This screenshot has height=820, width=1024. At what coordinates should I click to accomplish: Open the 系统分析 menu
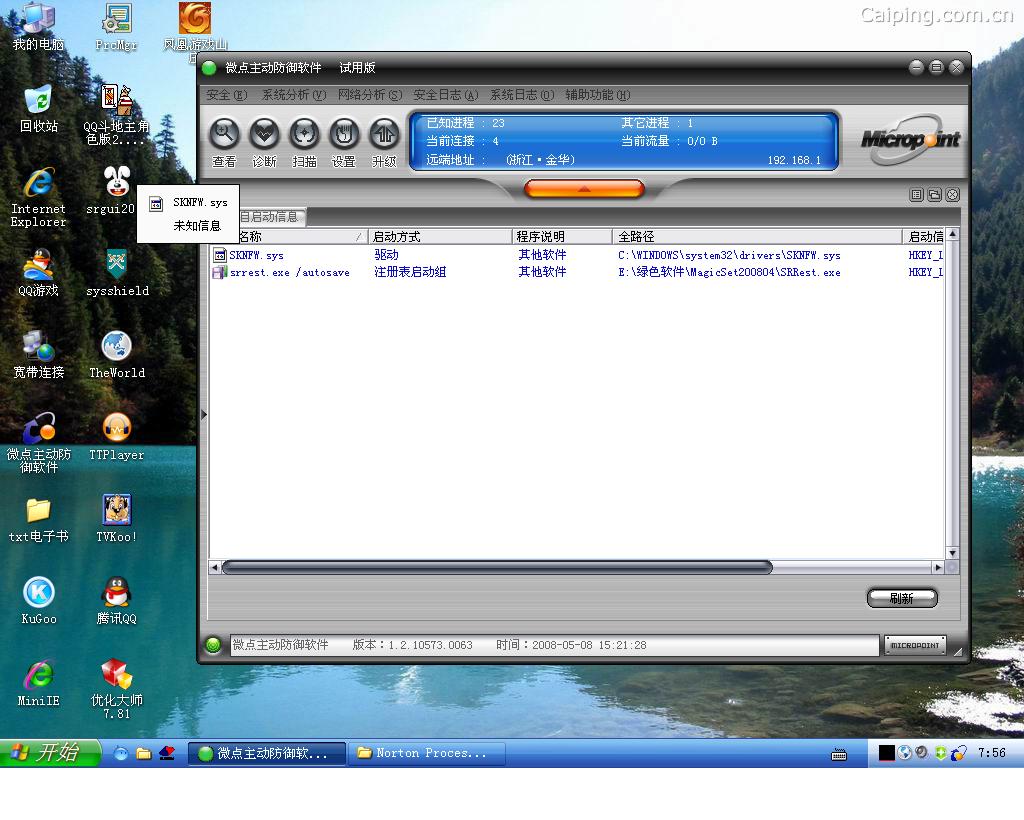pos(294,95)
